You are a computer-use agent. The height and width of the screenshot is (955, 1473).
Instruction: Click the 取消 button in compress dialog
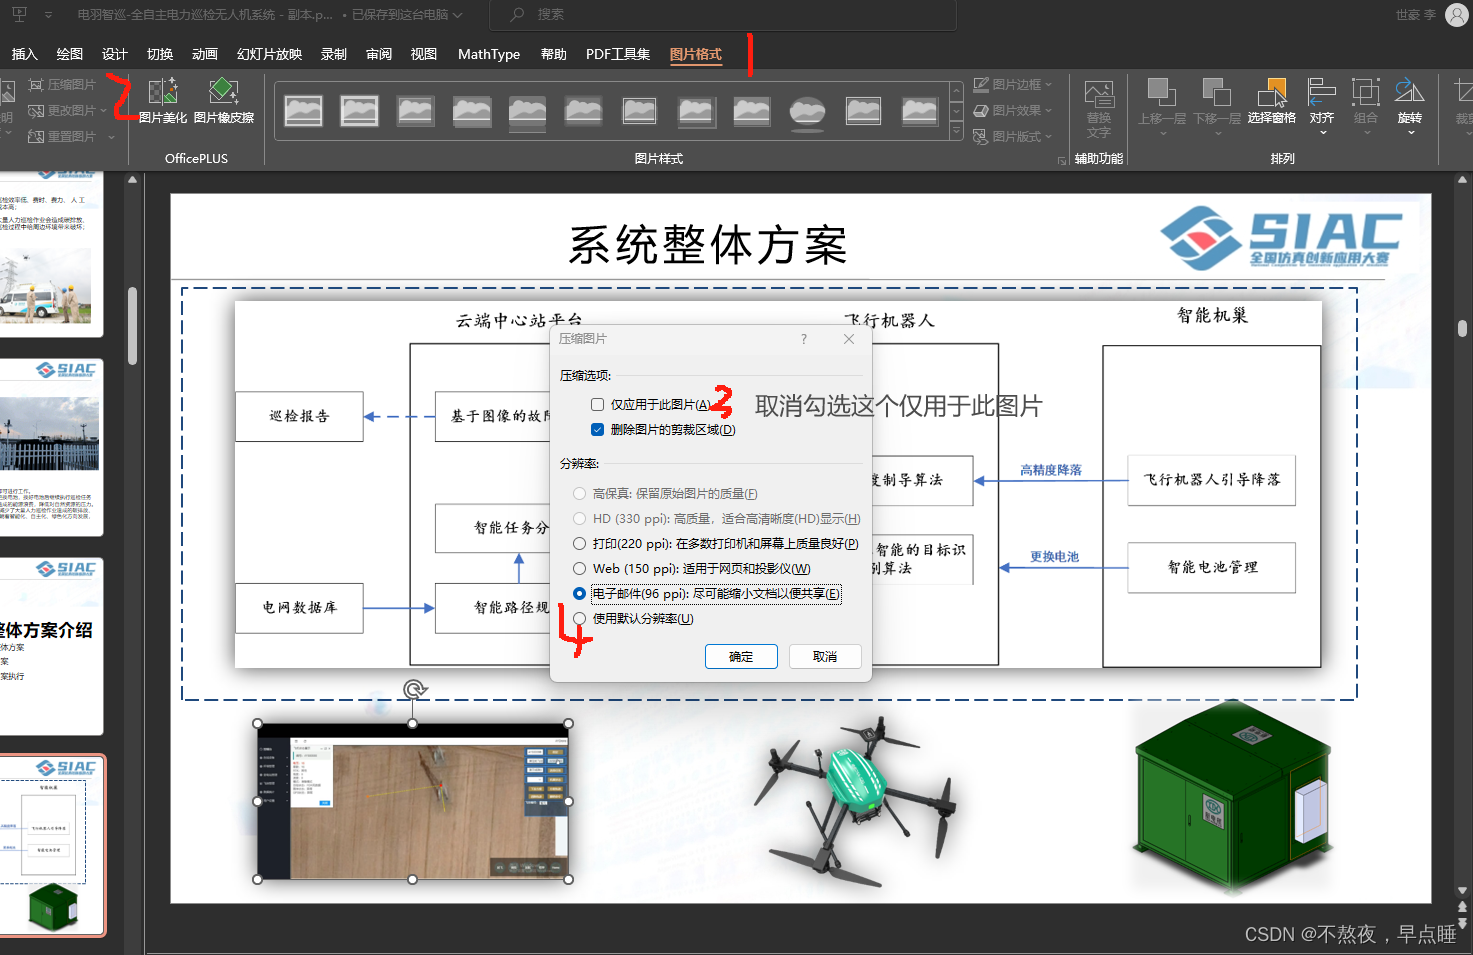click(825, 657)
